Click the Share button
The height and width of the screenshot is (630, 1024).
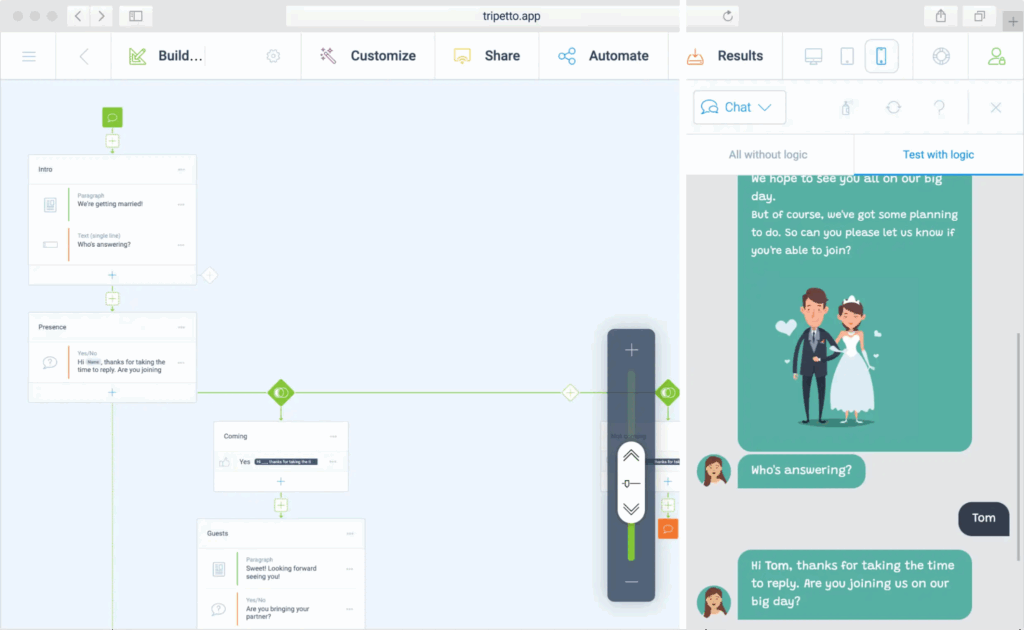click(487, 57)
